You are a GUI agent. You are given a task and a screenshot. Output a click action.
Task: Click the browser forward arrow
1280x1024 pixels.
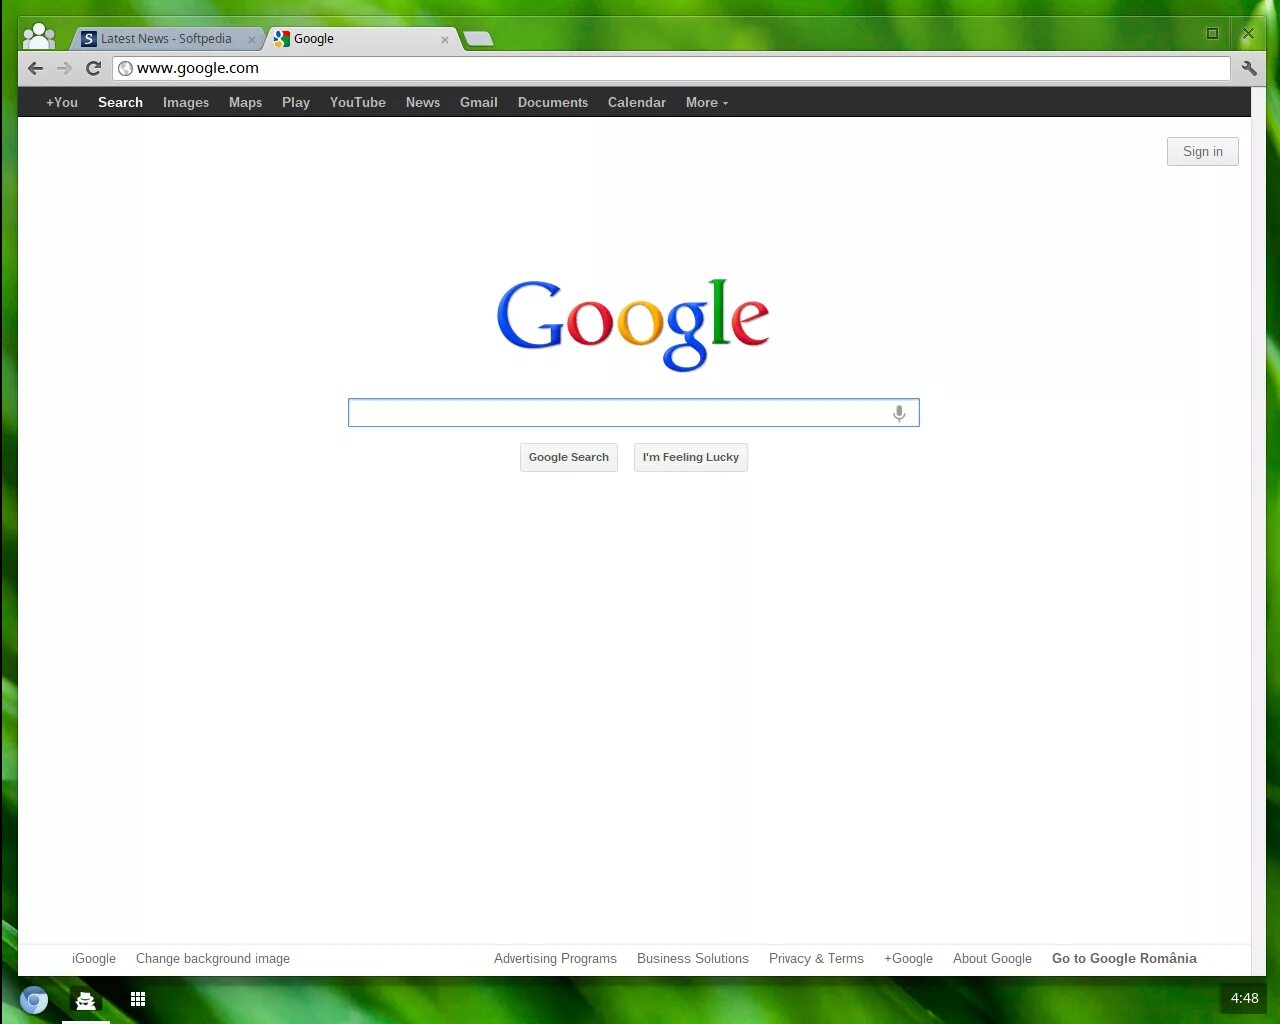point(64,68)
